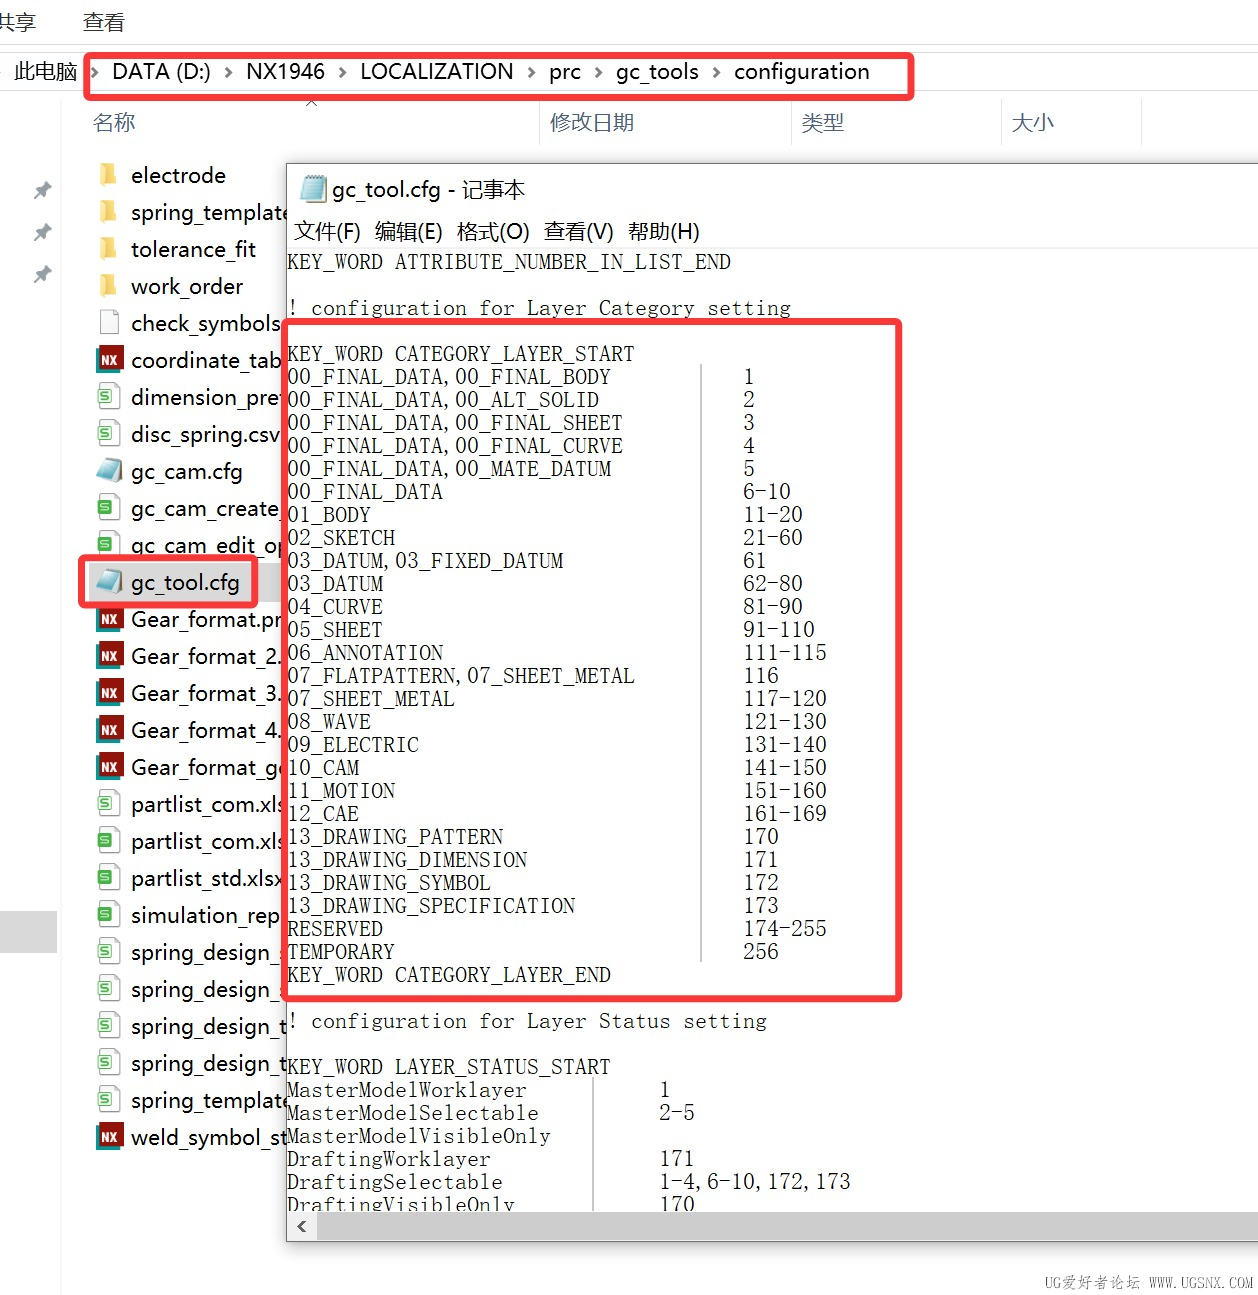1258x1295 pixels.
Task: Select the work_order folder icon
Action: (x=108, y=286)
